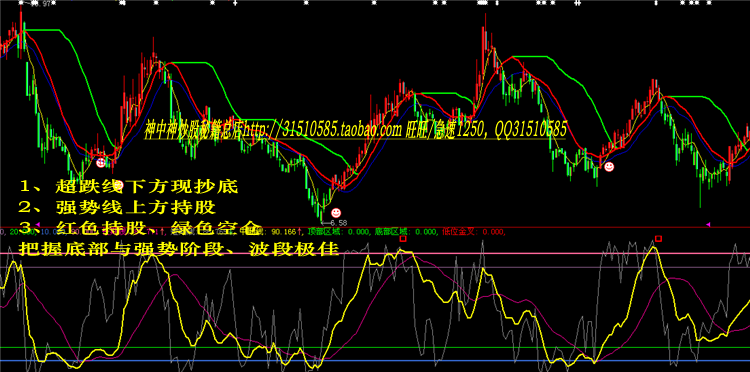Select the rightmost smiley face buy signal
This screenshot has width=750, height=372.
(609, 167)
